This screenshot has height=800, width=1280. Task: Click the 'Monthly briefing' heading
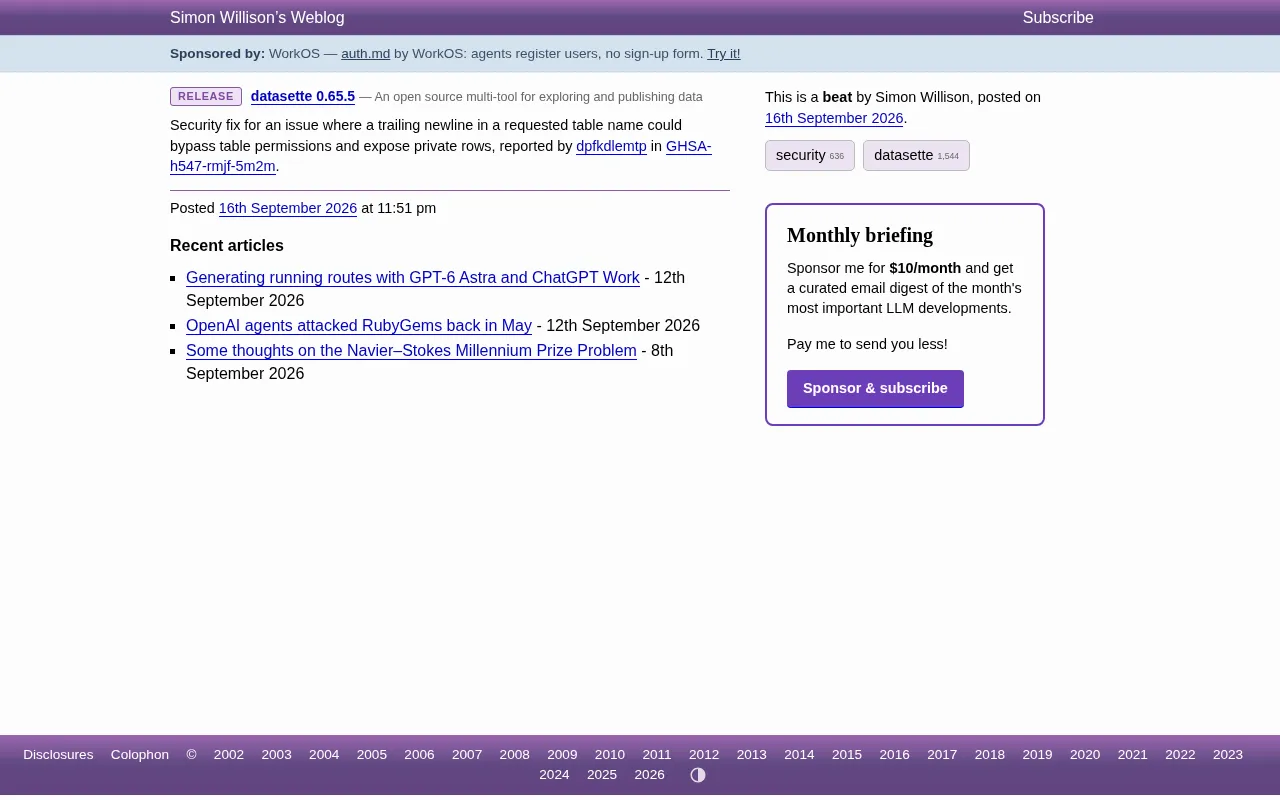[860, 235]
